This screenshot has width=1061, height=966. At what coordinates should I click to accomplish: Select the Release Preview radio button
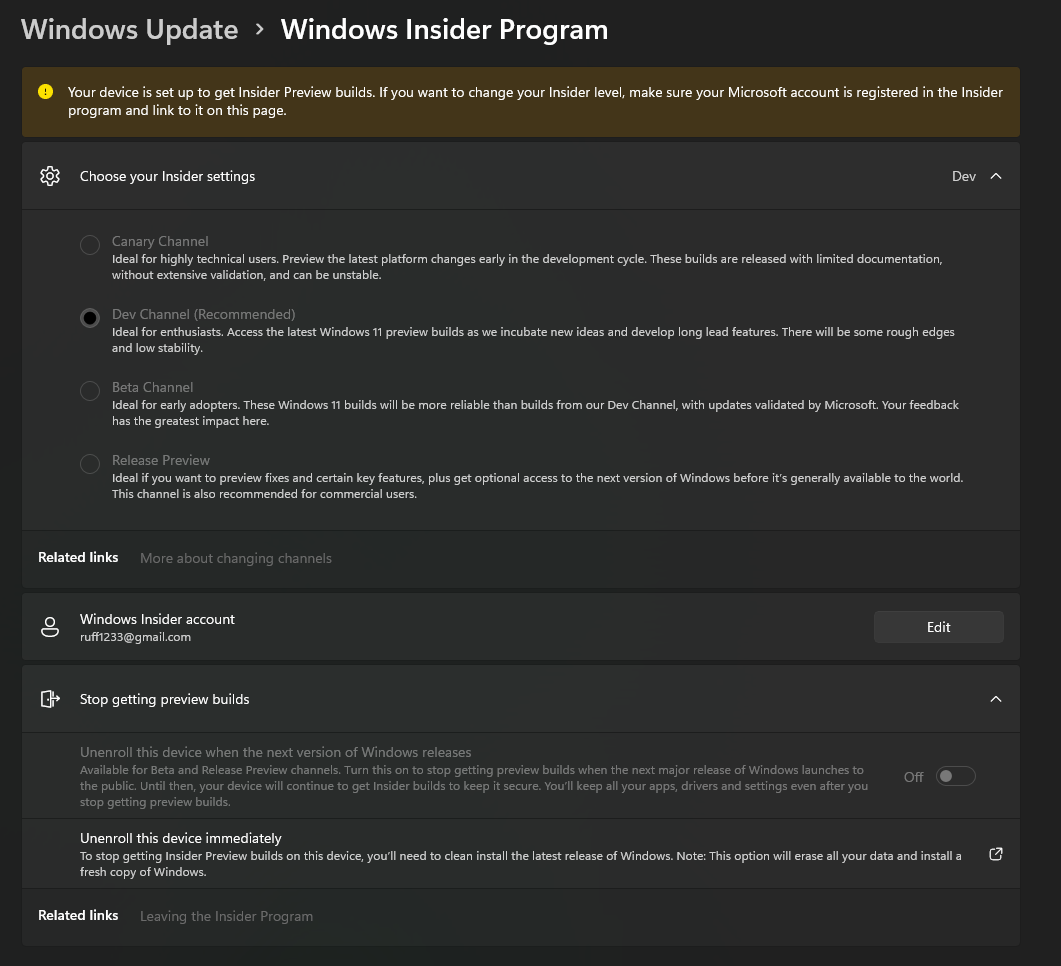click(x=90, y=464)
